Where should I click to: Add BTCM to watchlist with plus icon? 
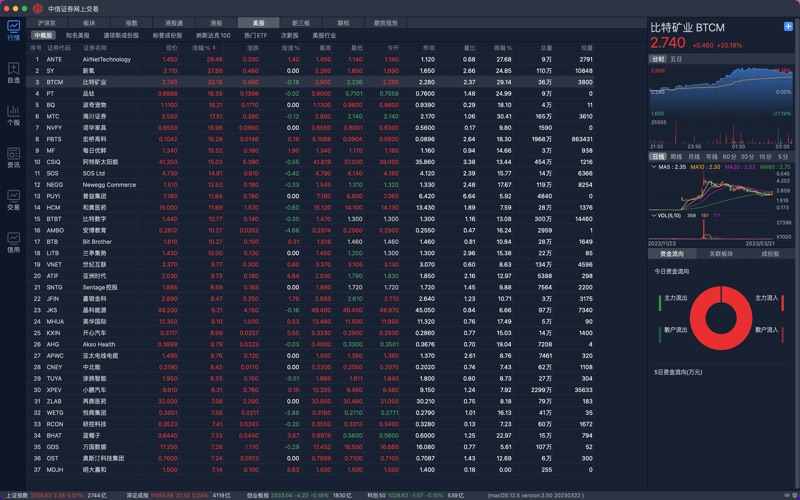[788, 27]
